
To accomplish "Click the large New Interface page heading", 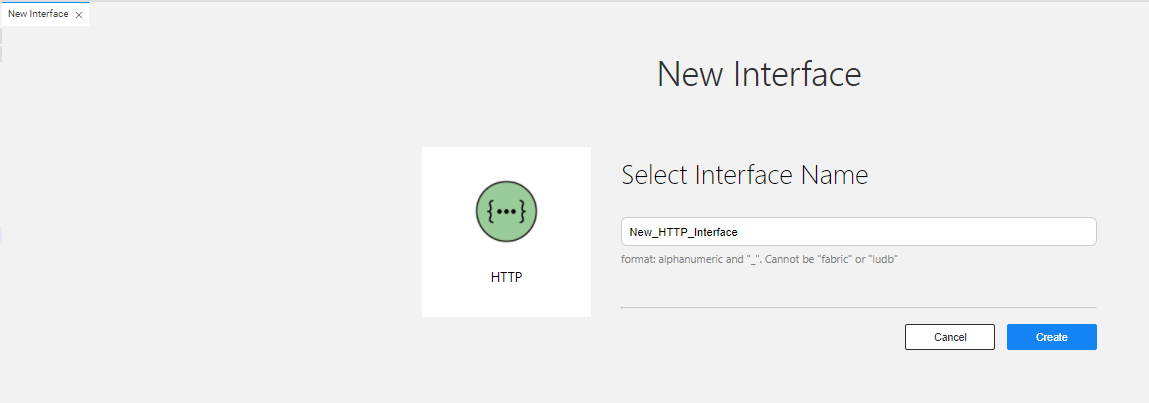I will [x=758, y=74].
